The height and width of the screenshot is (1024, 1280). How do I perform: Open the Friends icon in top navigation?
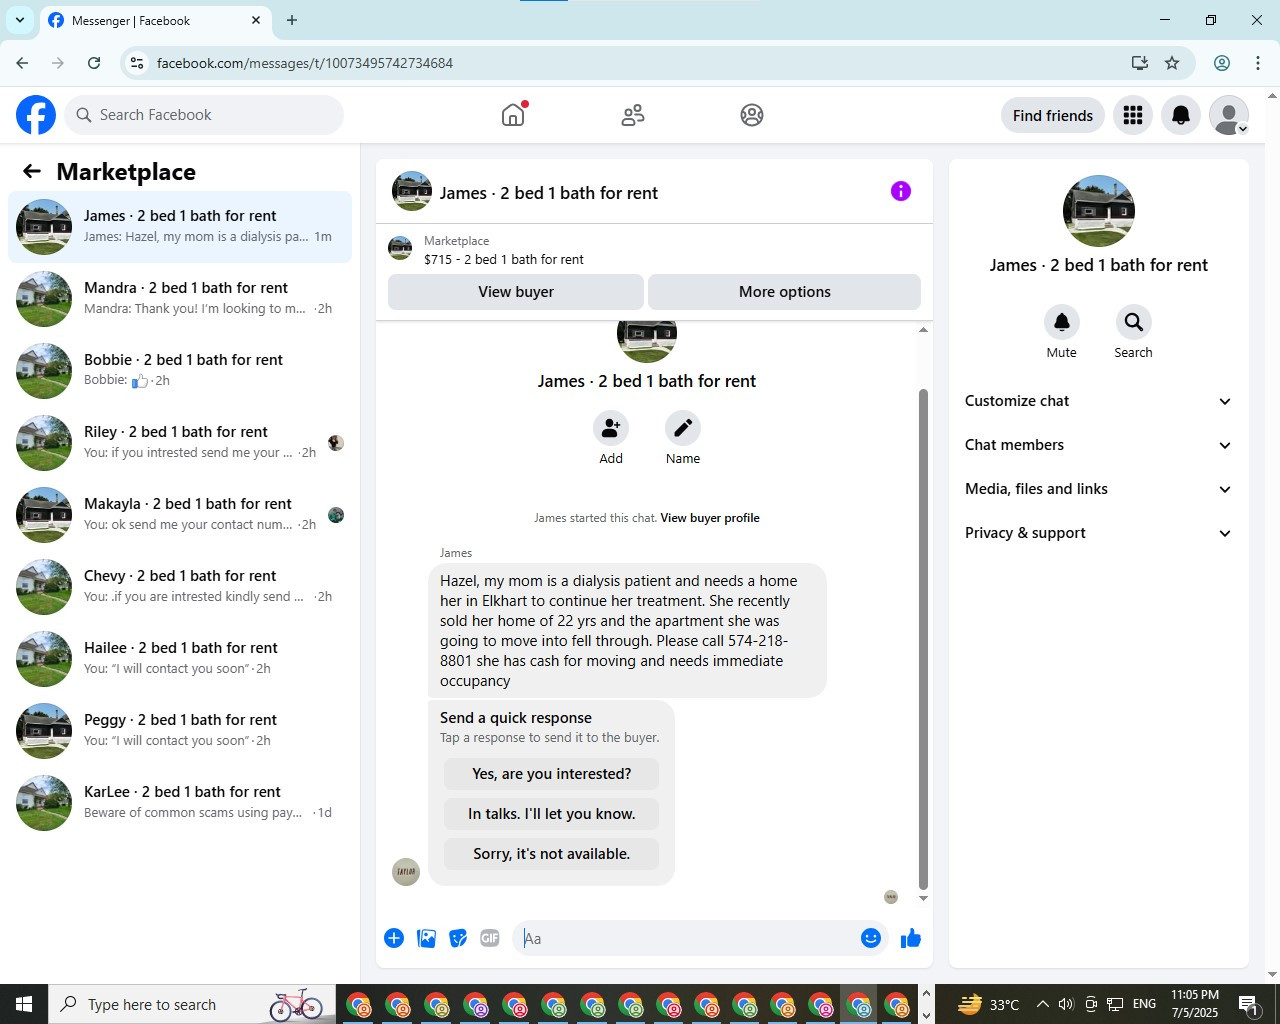point(633,115)
